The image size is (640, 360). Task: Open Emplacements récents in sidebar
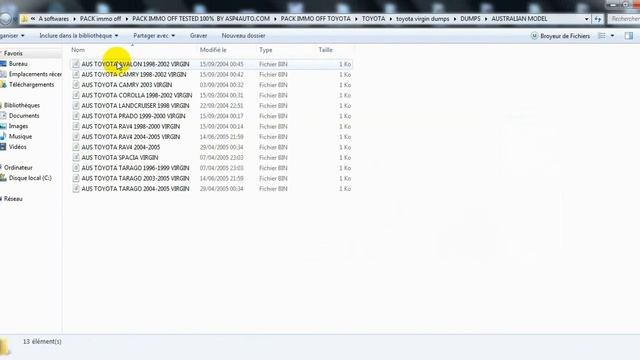[35, 74]
